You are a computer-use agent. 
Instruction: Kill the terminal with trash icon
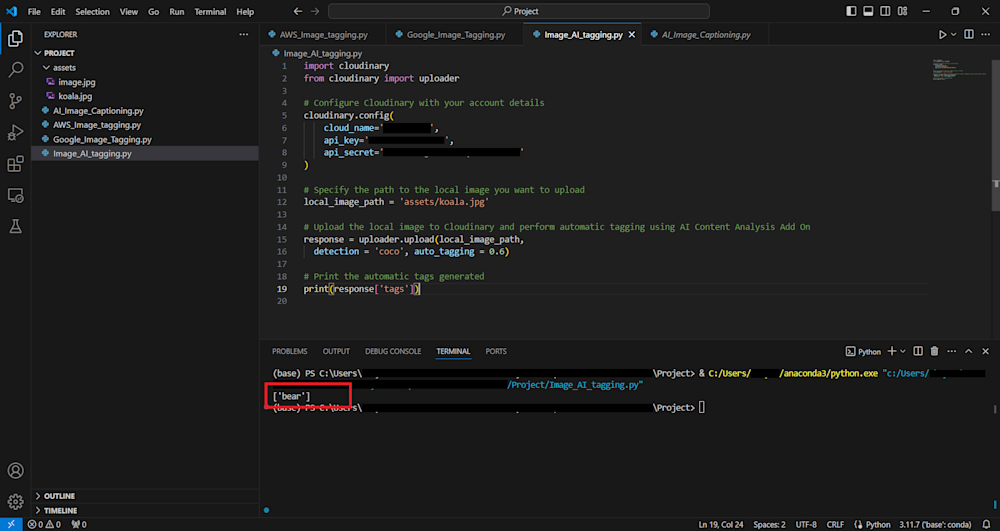click(x=934, y=351)
